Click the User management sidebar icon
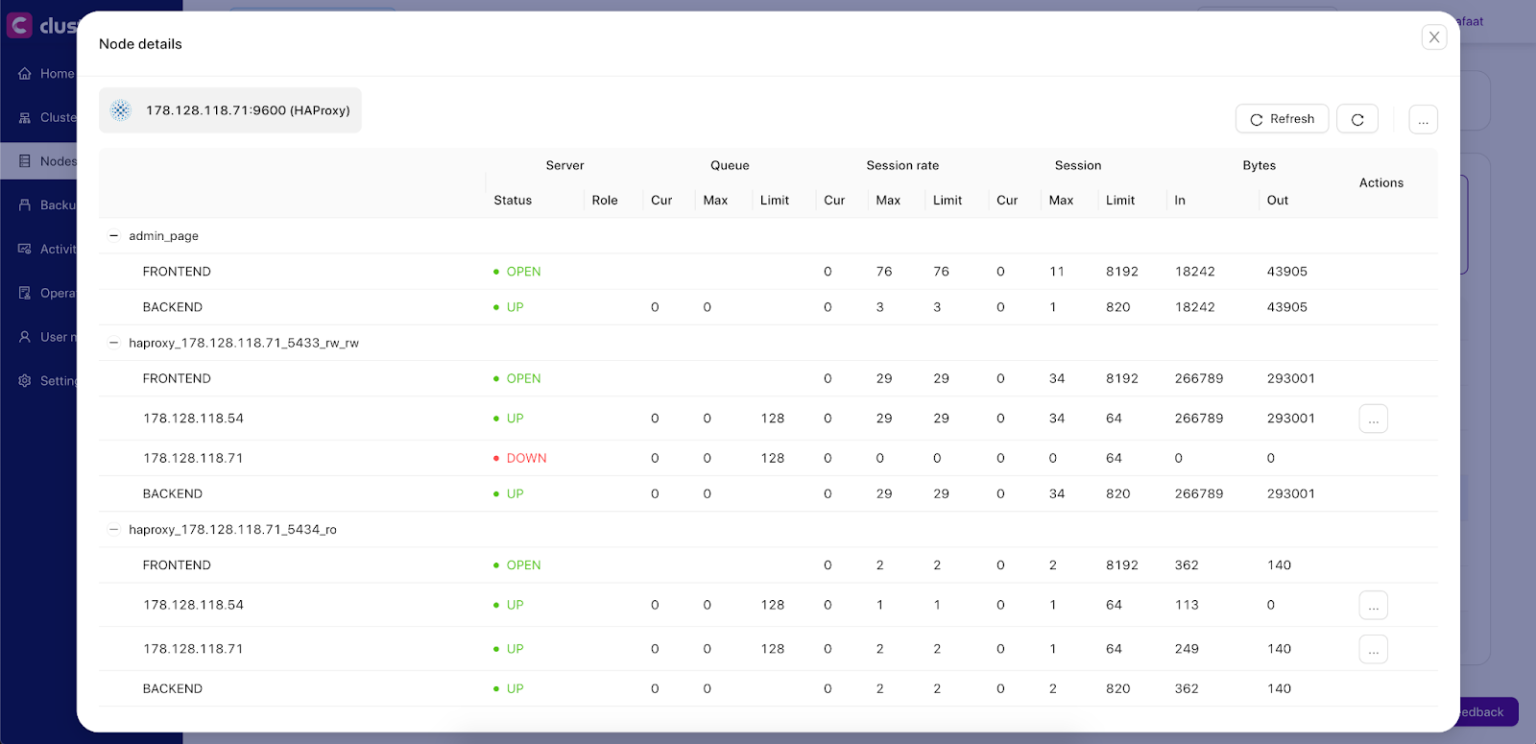1536x744 pixels. coord(25,337)
